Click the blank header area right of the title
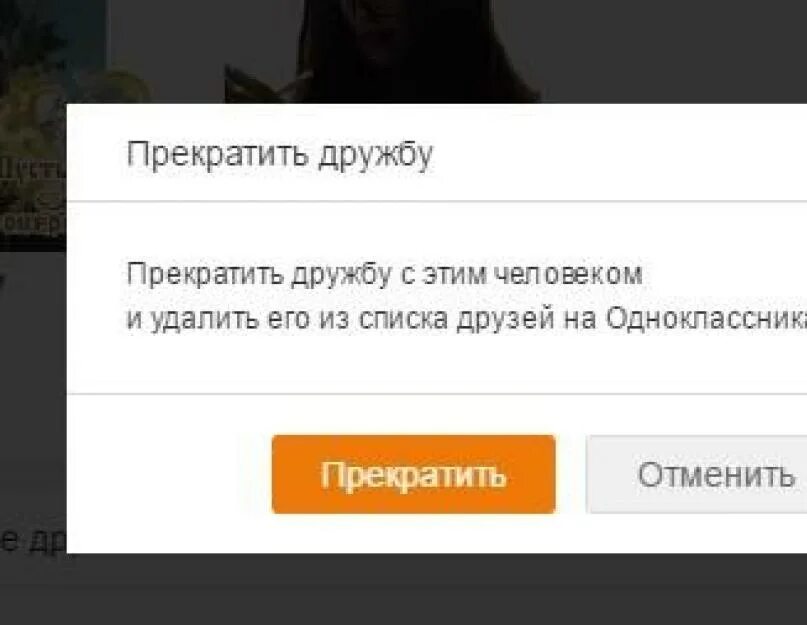The image size is (807, 625). pyautogui.click(x=620, y=154)
